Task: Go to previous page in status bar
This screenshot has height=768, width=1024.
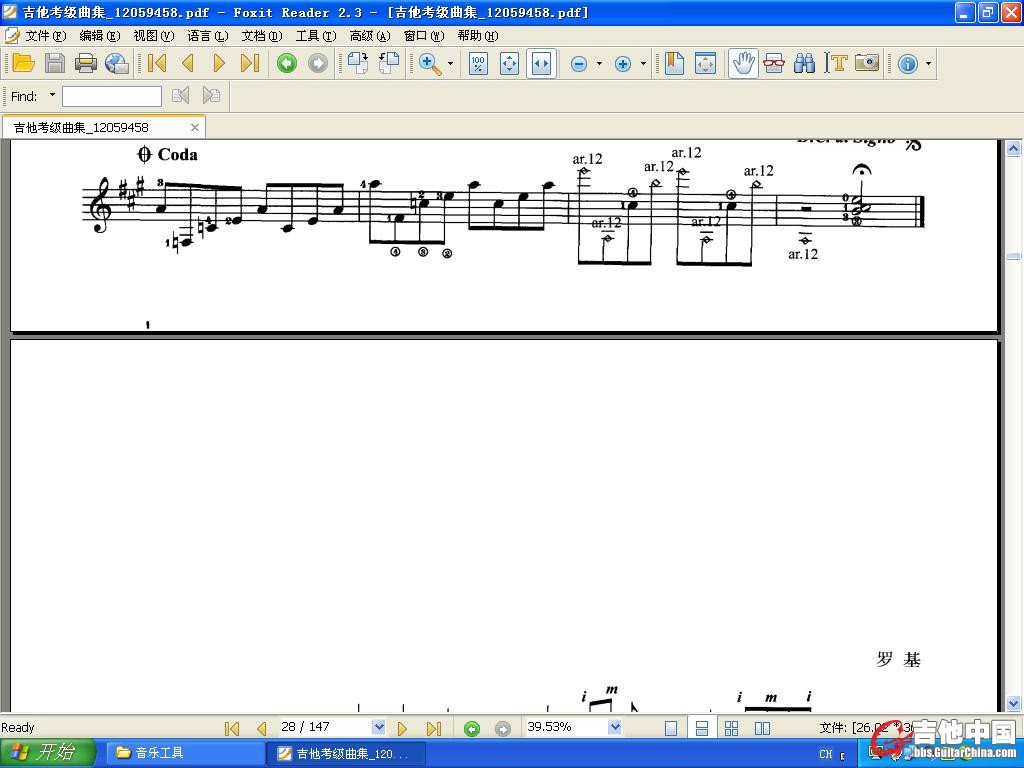Action: pos(262,728)
